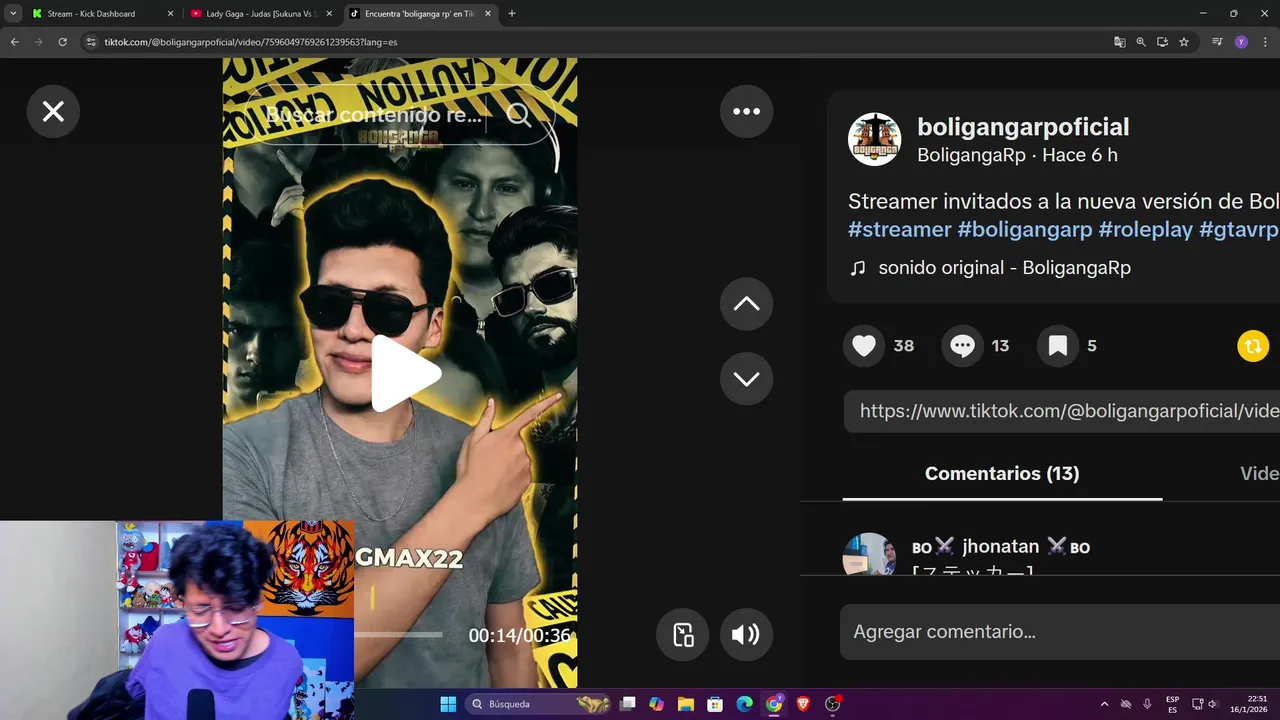This screenshot has width=1280, height=720.
Task: Open File Explorer from the taskbar
Action: point(686,704)
